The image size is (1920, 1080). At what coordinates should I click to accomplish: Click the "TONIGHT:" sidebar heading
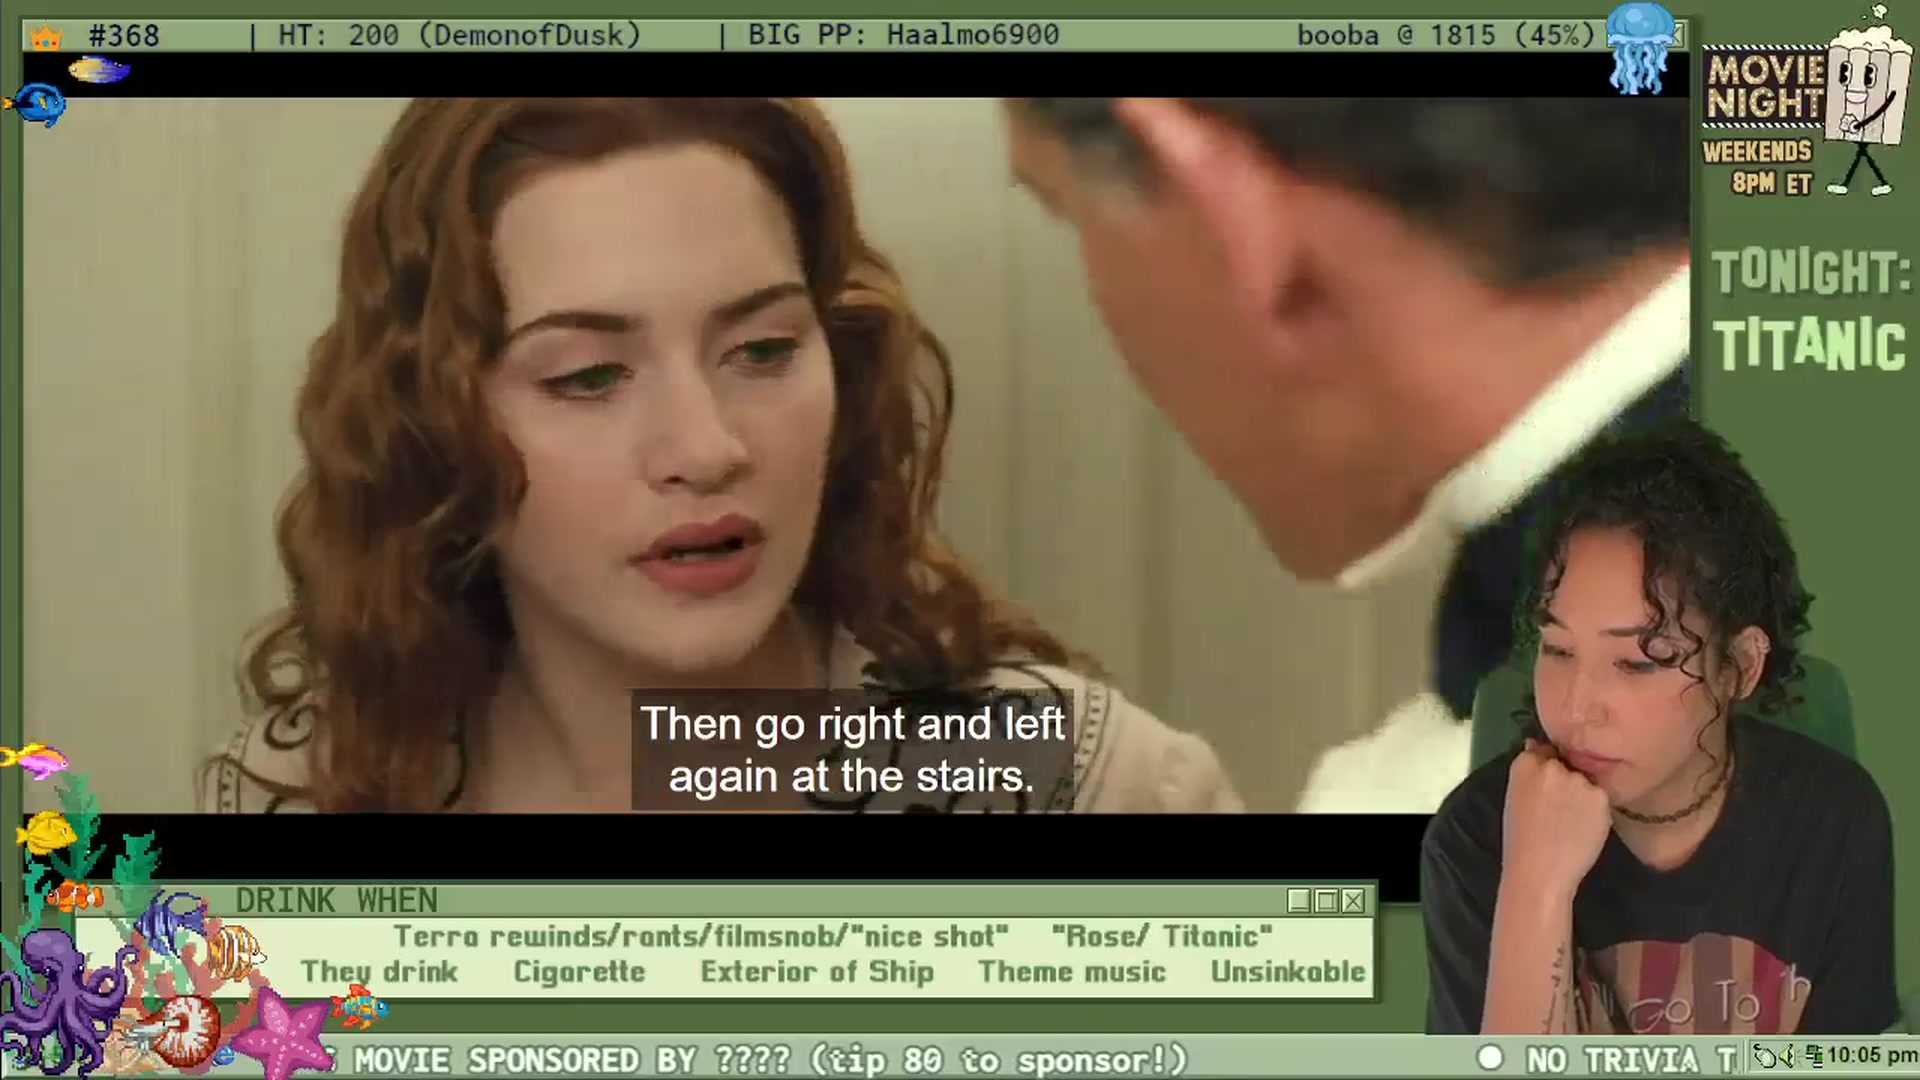1811,271
